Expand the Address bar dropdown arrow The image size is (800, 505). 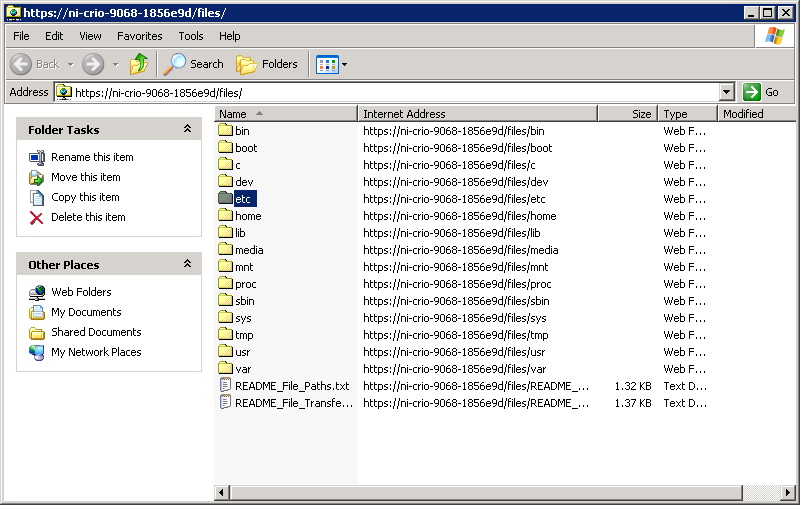click(x=727, y=92)
